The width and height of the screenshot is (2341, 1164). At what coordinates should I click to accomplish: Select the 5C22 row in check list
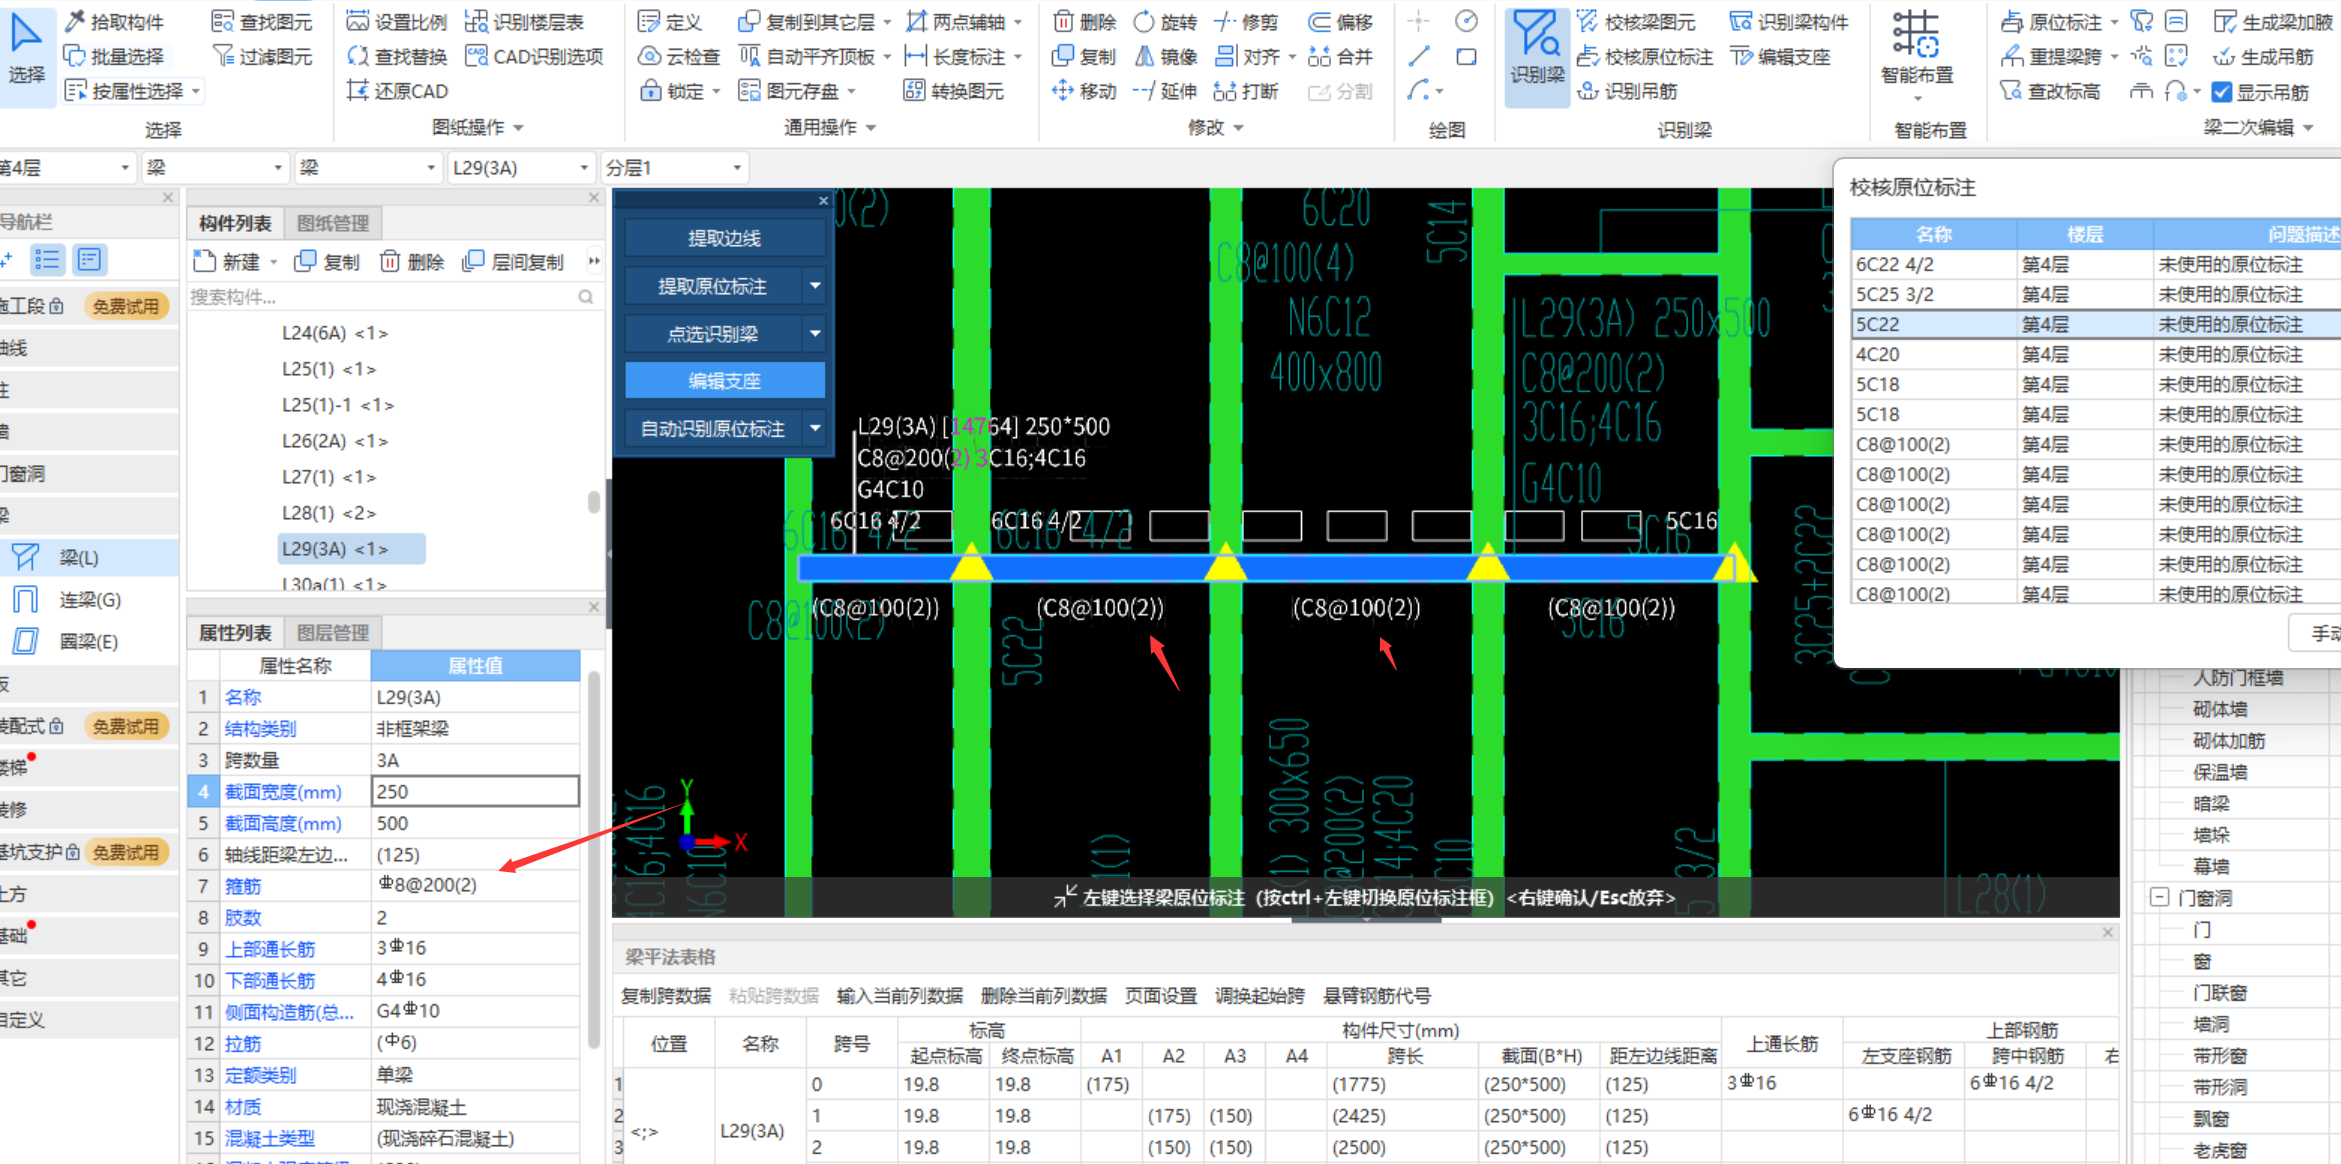pos(2096,324)
